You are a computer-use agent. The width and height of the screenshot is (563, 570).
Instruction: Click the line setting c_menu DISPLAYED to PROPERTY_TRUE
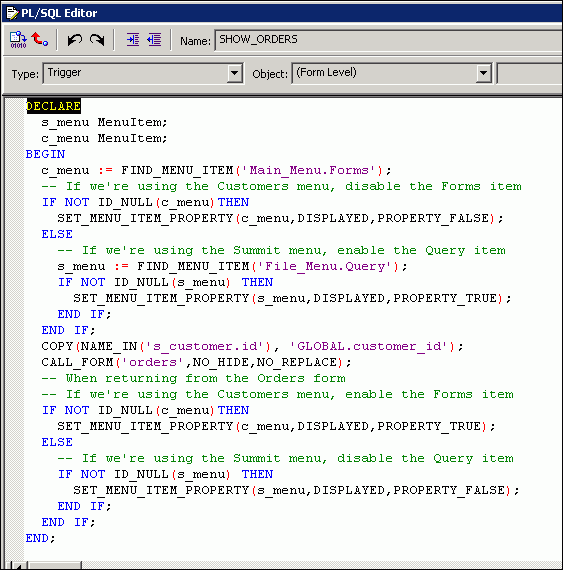click(276, 426)
